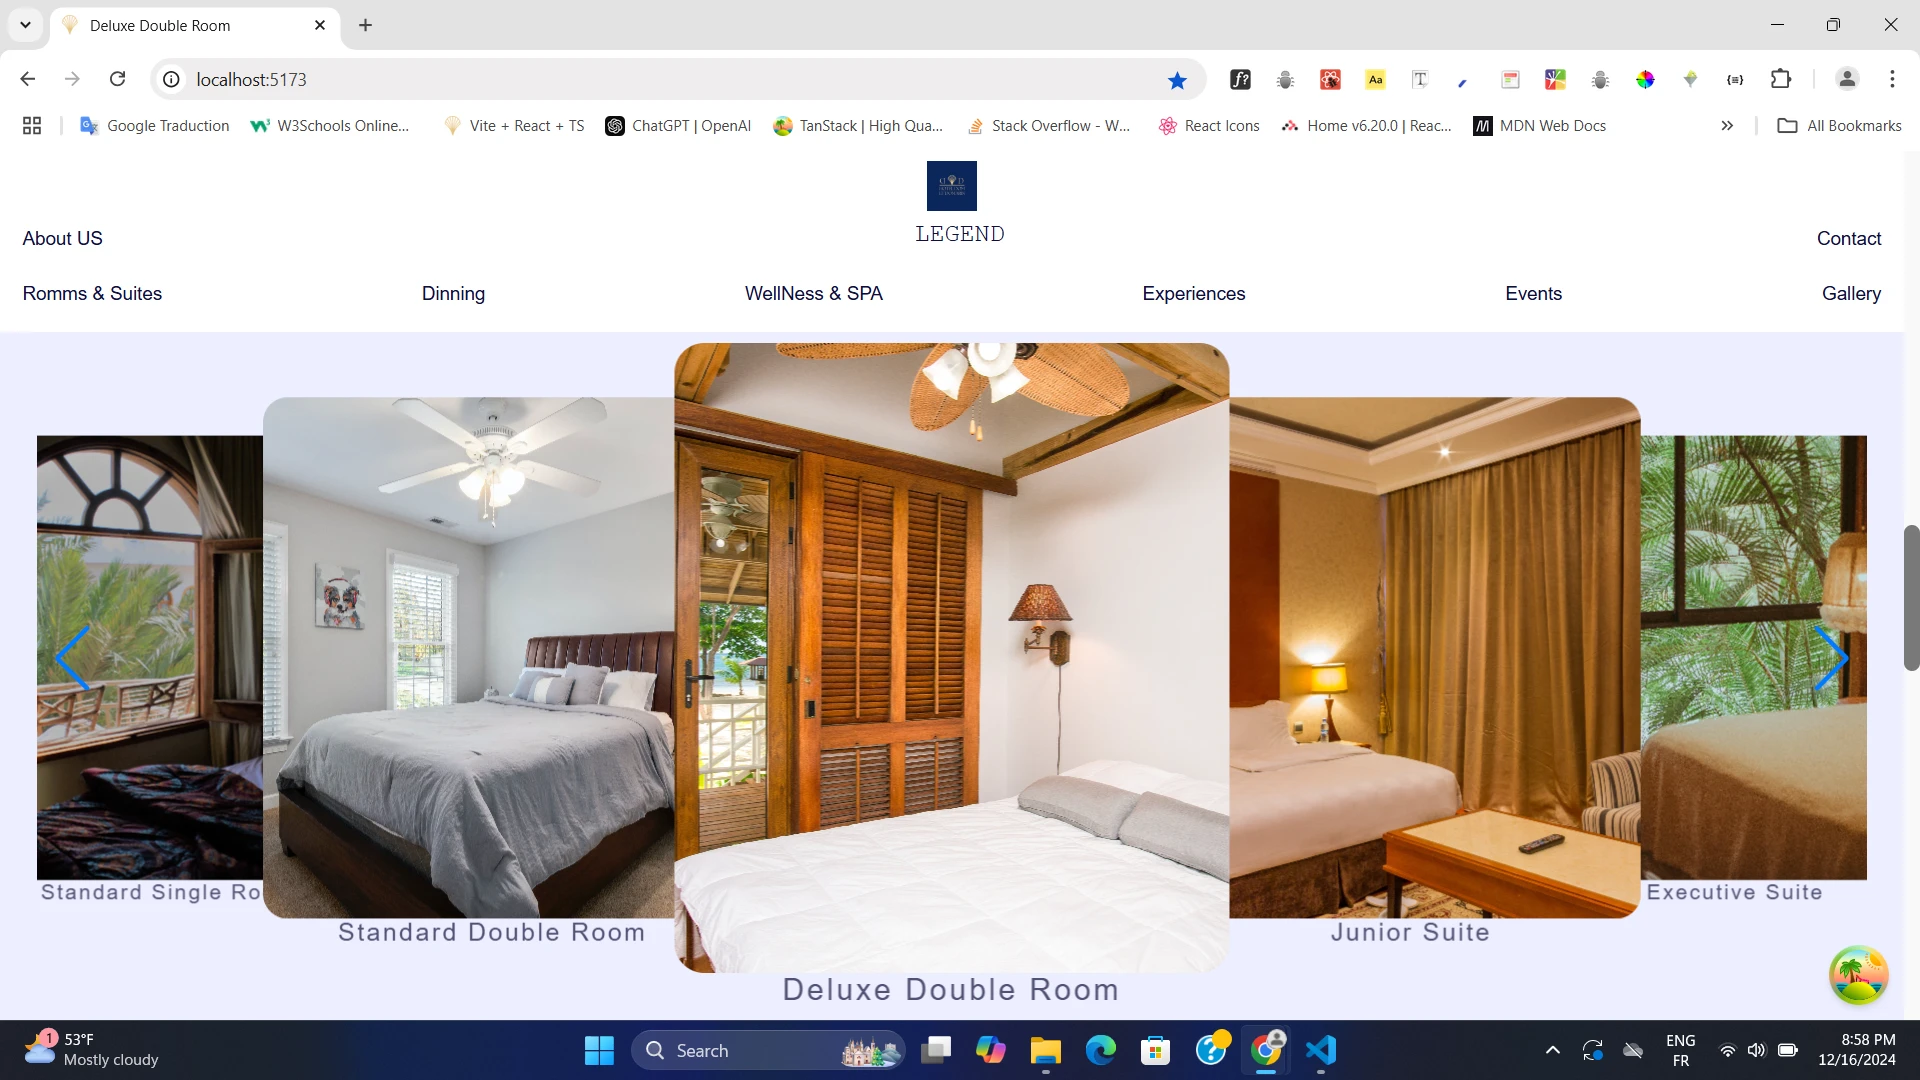Image resolution: width=1920 pixels, height=1080 pixels.
Task: Click the floating palm tree beach icon
Action: pyautogui.click(x=1858, y=975)
